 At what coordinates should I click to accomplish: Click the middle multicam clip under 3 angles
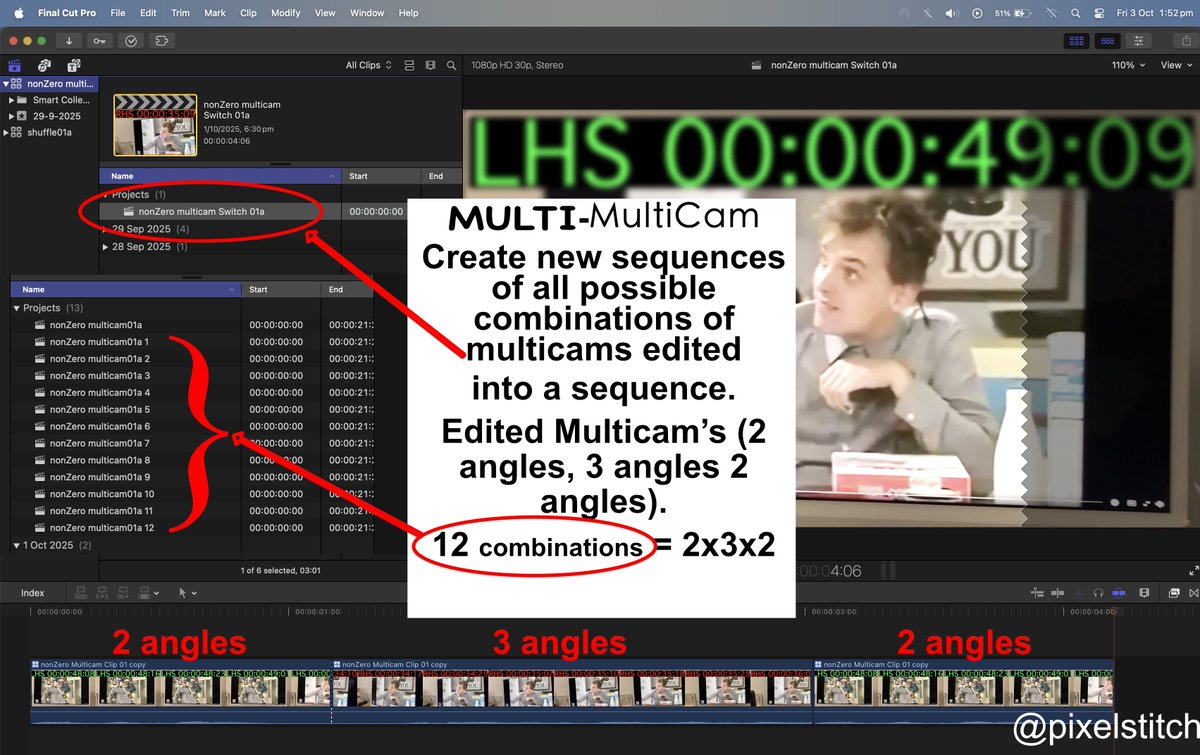coord(572,692)
